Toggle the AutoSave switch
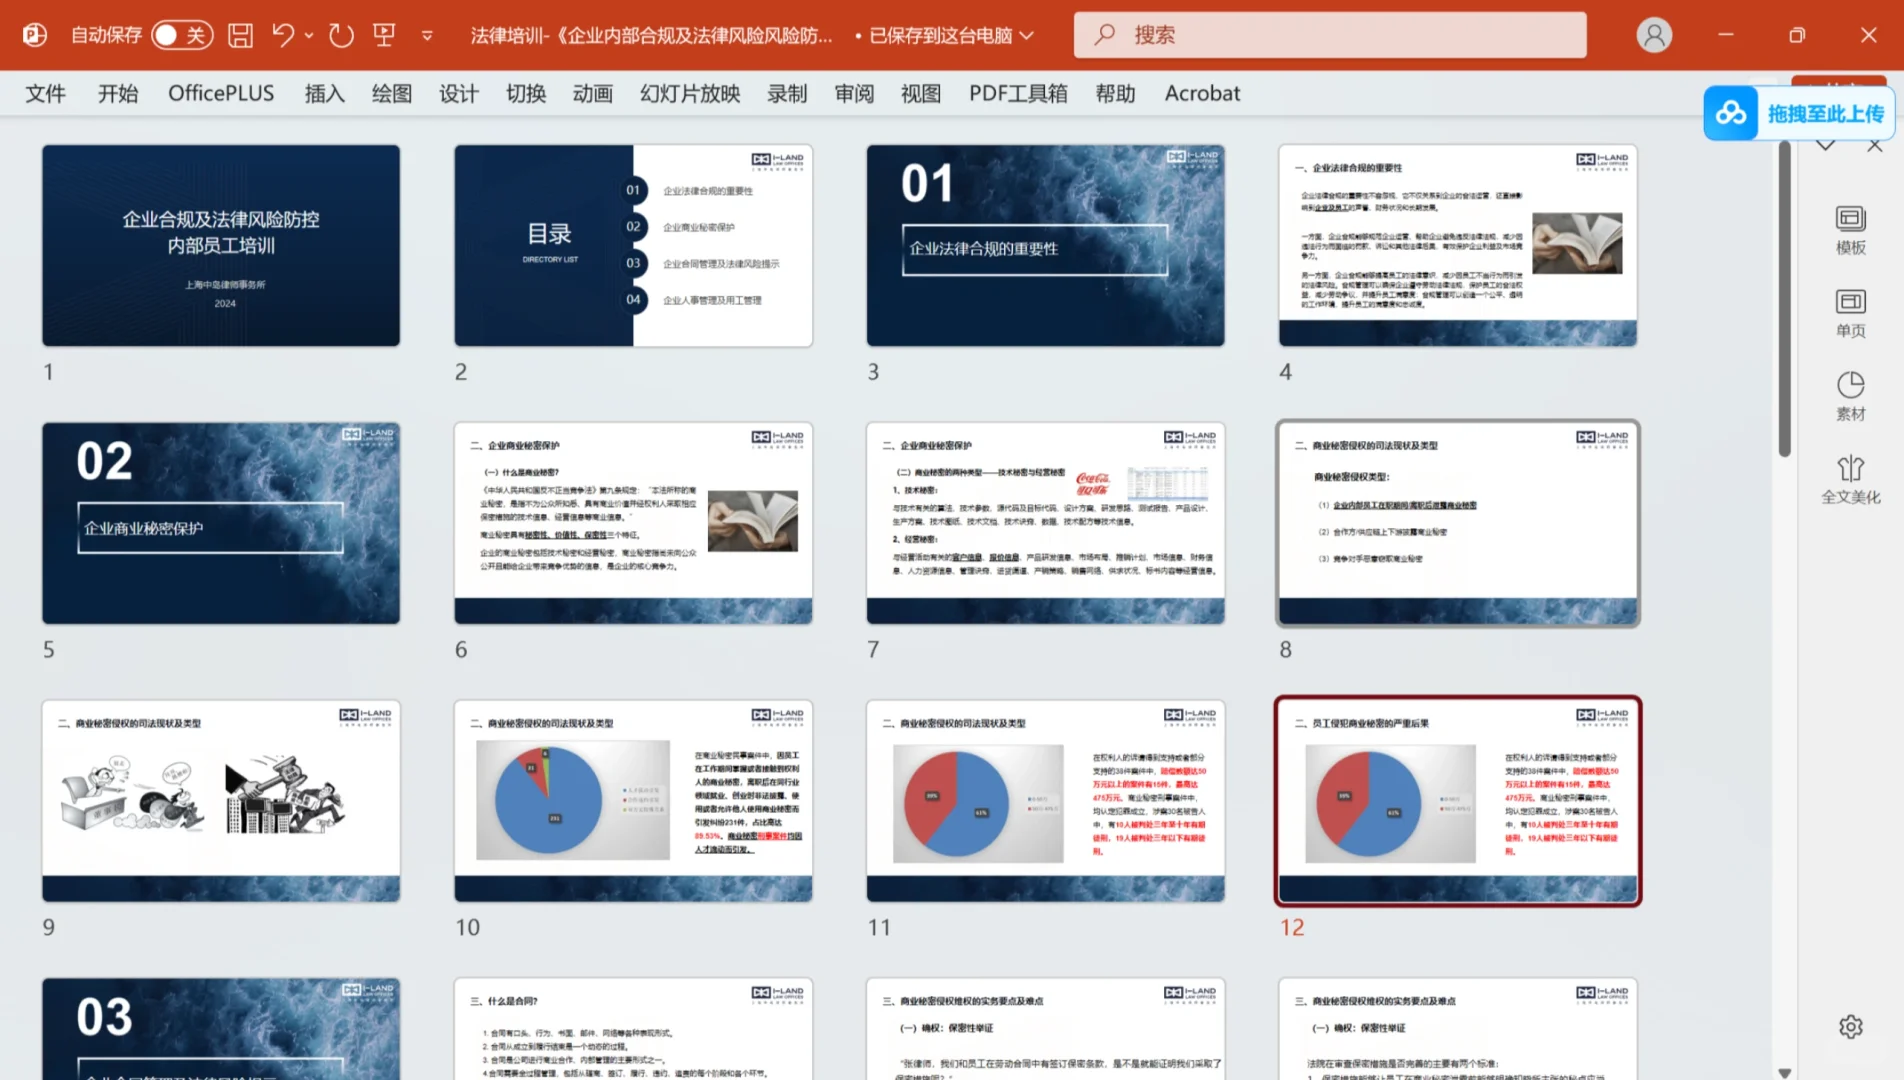 [x=182, y=35]
